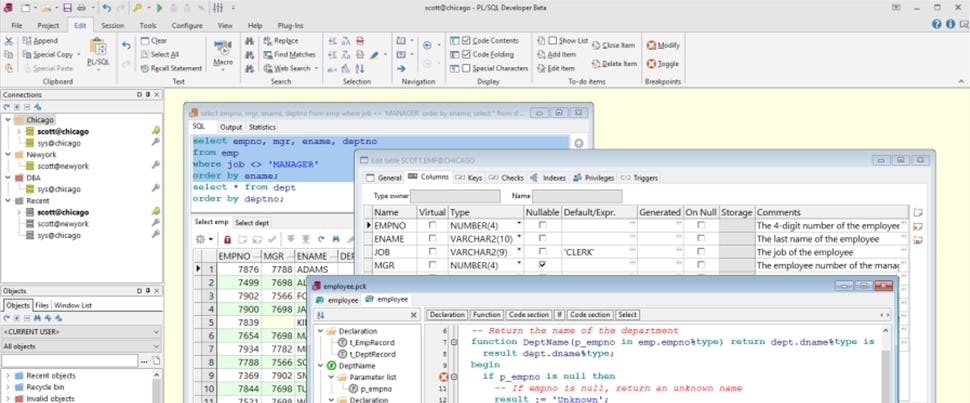Click the breakpoint marker on code line 10
The width and height of the screenshot is (970, 403).
pyautogui.click(x=445, y=376)
